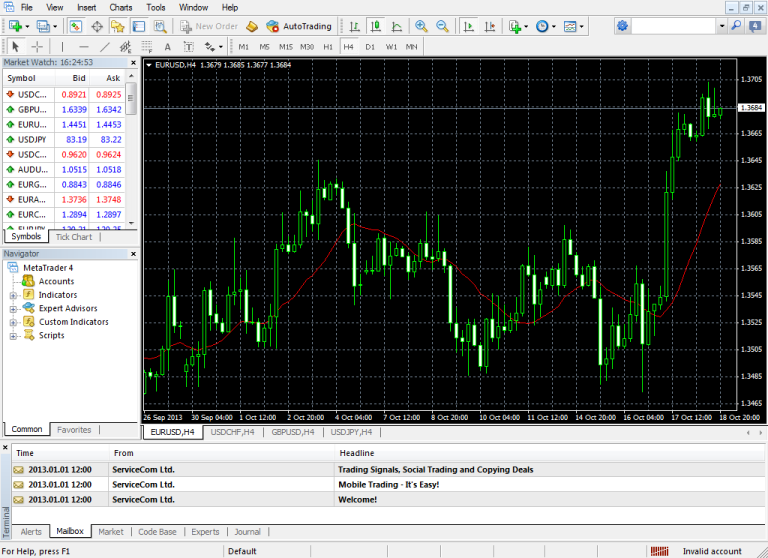The width and height of the screenshot is (768, 558).
Task: Toggle the Navigator folder-star icon
Action: 118,26
